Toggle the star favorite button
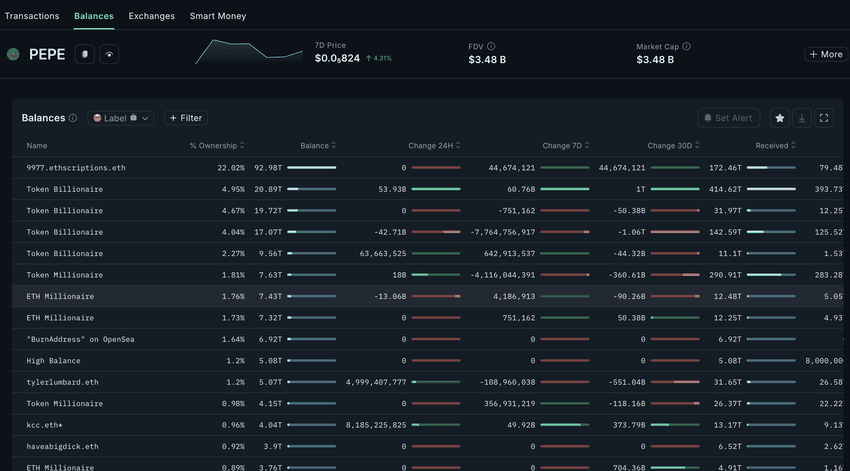 (x=779, y=118)
